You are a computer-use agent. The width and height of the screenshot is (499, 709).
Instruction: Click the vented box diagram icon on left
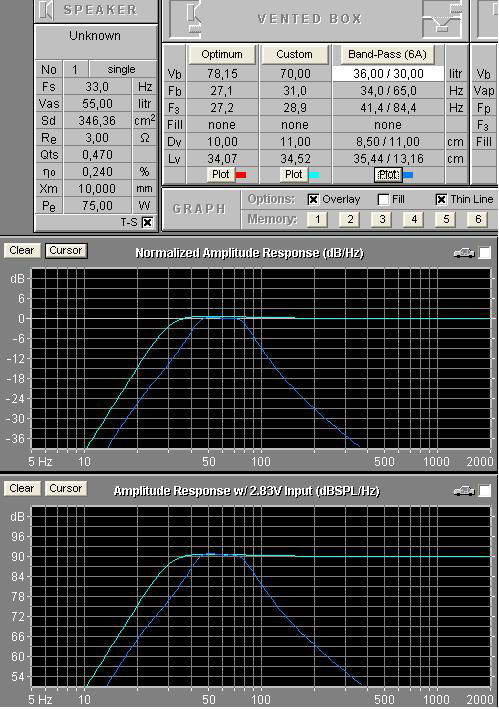pos(195,18)
